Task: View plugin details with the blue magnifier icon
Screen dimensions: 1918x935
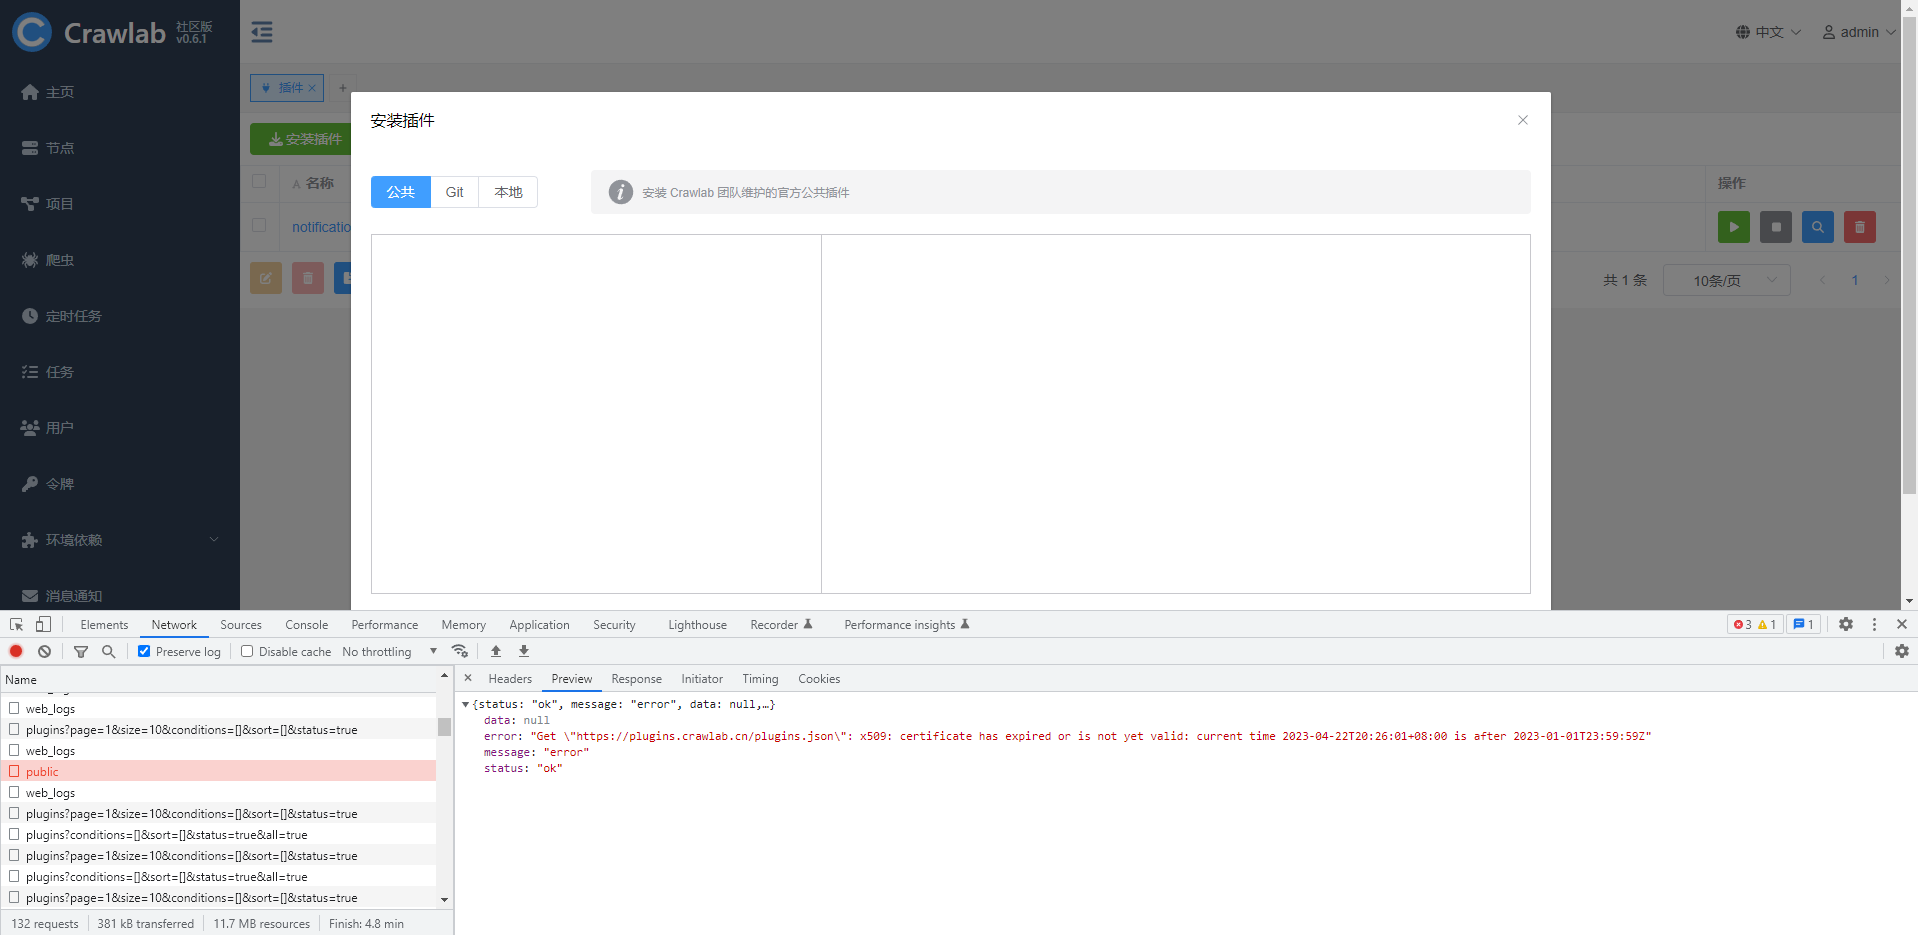Action: [1817, 227]
